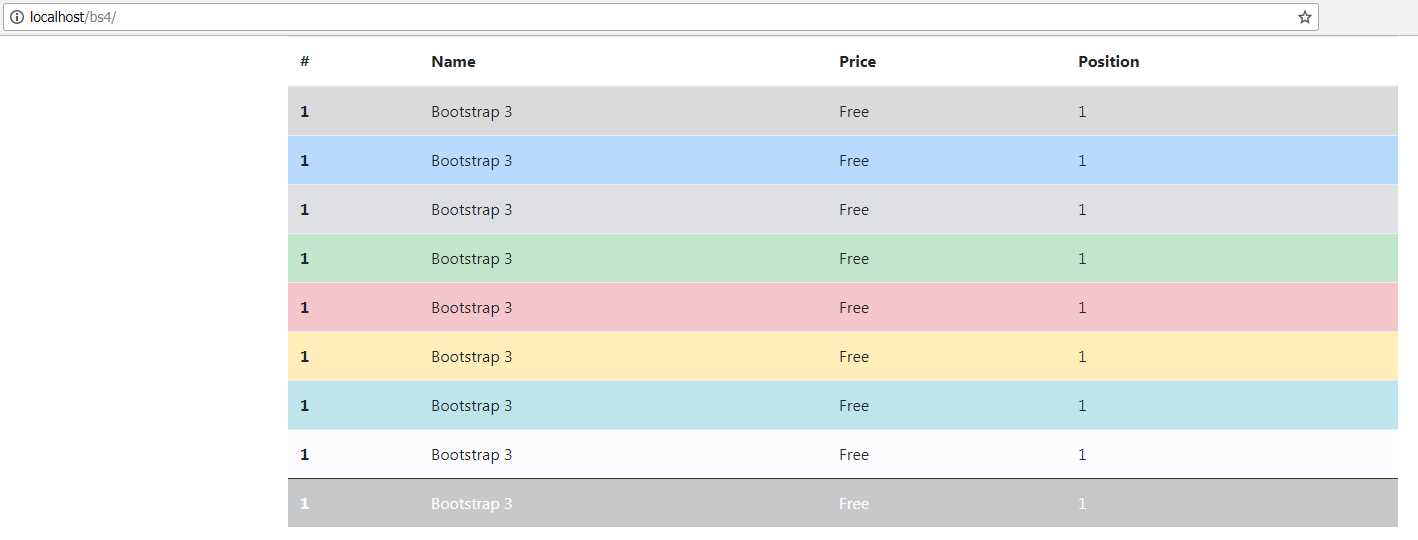The width and height of the screenshot is (1418, 540).
Task: Click 'Free' in the pink row
Action: [854, 308]
